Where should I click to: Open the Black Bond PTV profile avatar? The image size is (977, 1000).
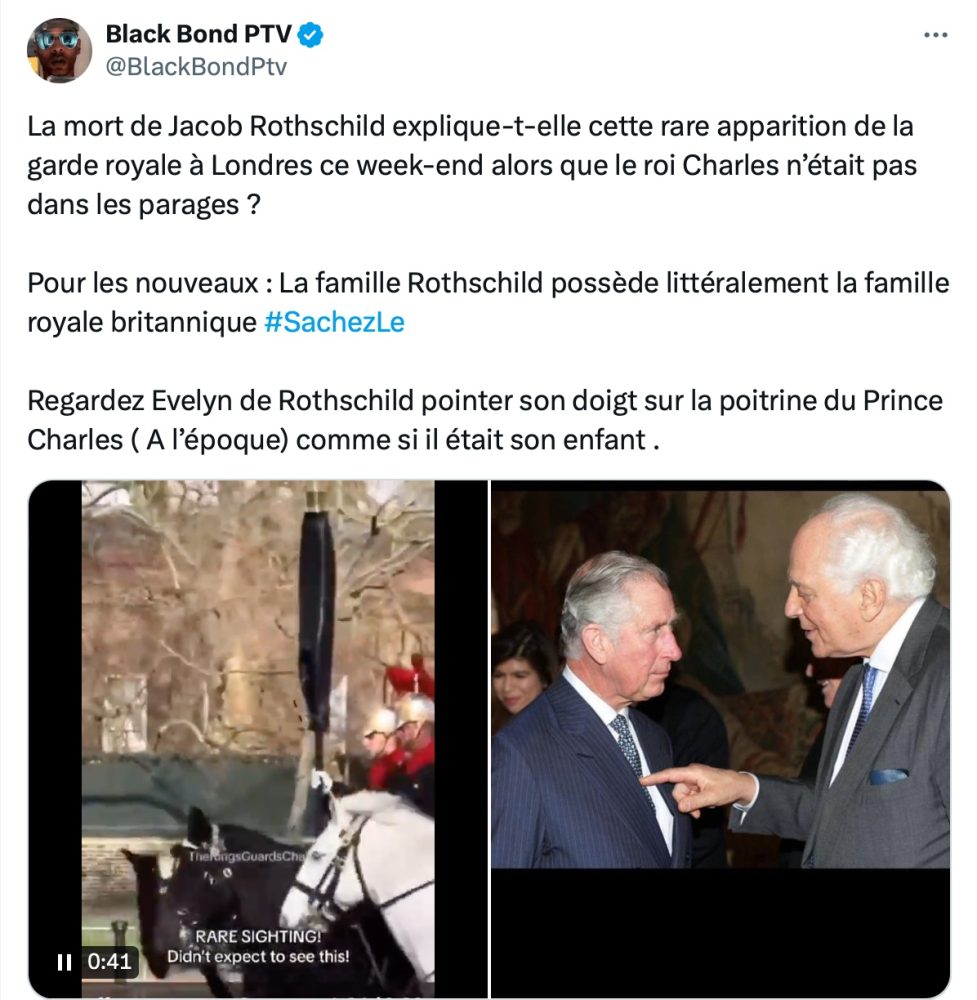click(59, 50)
